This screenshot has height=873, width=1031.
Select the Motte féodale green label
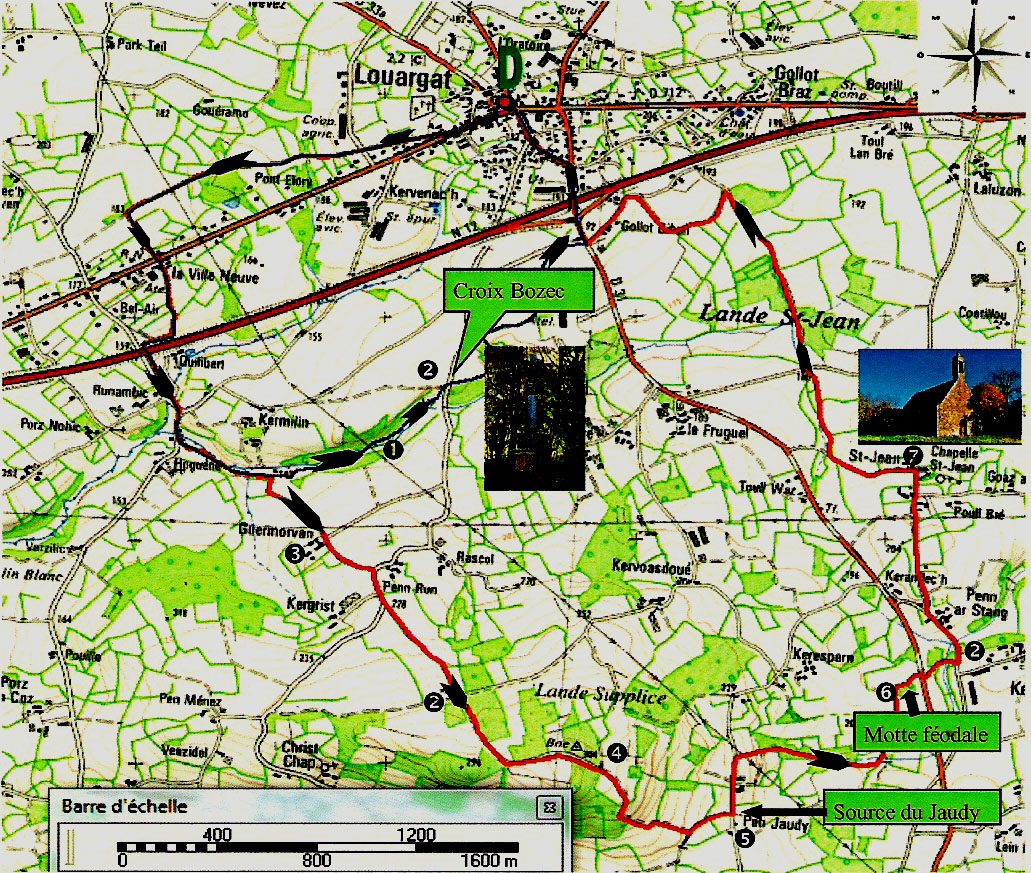pos(926,735)
